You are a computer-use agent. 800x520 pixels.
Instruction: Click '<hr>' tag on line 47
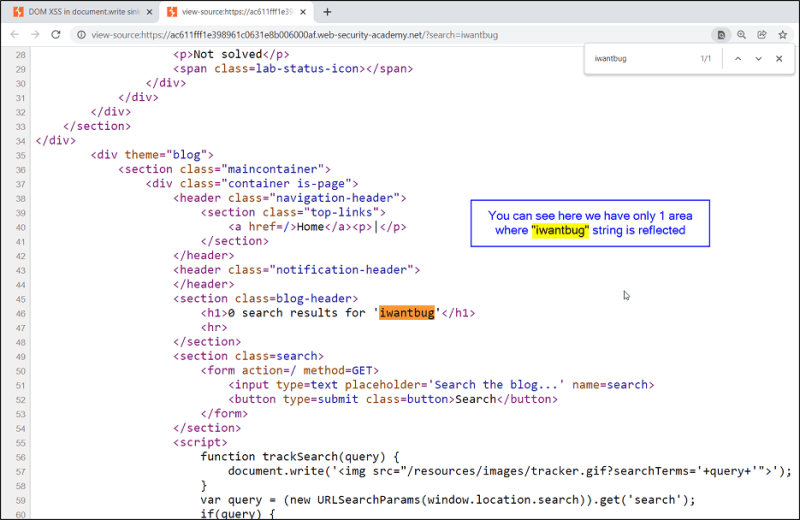click(x=214, y=327)
